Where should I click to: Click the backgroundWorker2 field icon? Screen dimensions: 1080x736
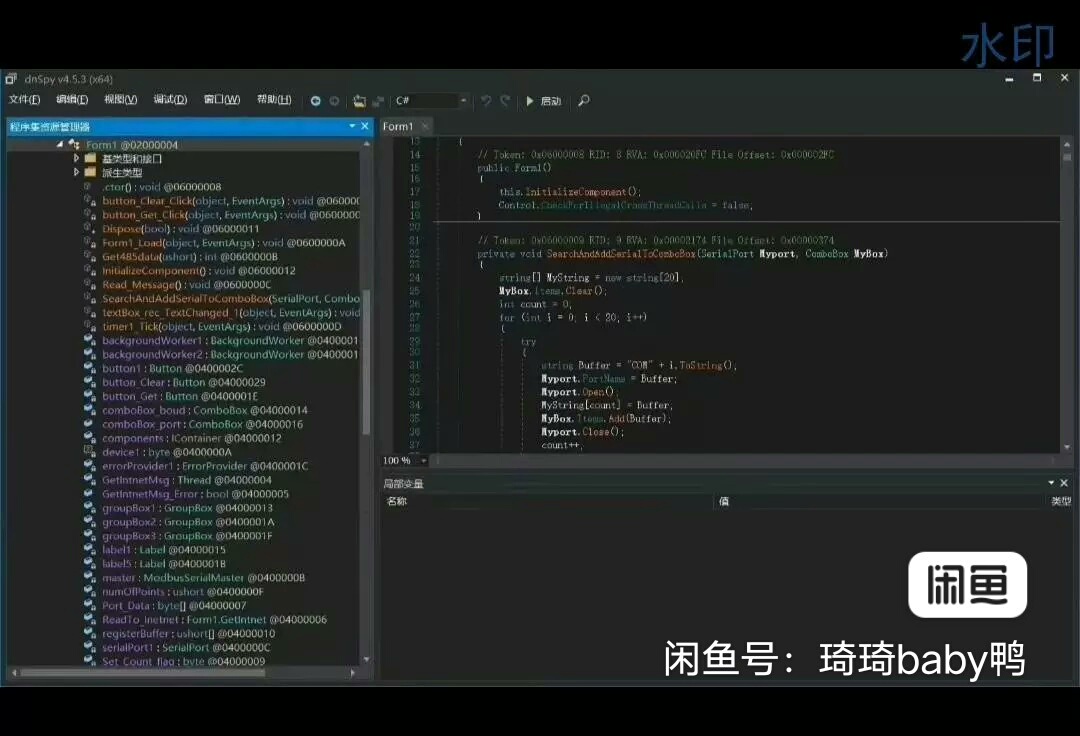[90, 355]
